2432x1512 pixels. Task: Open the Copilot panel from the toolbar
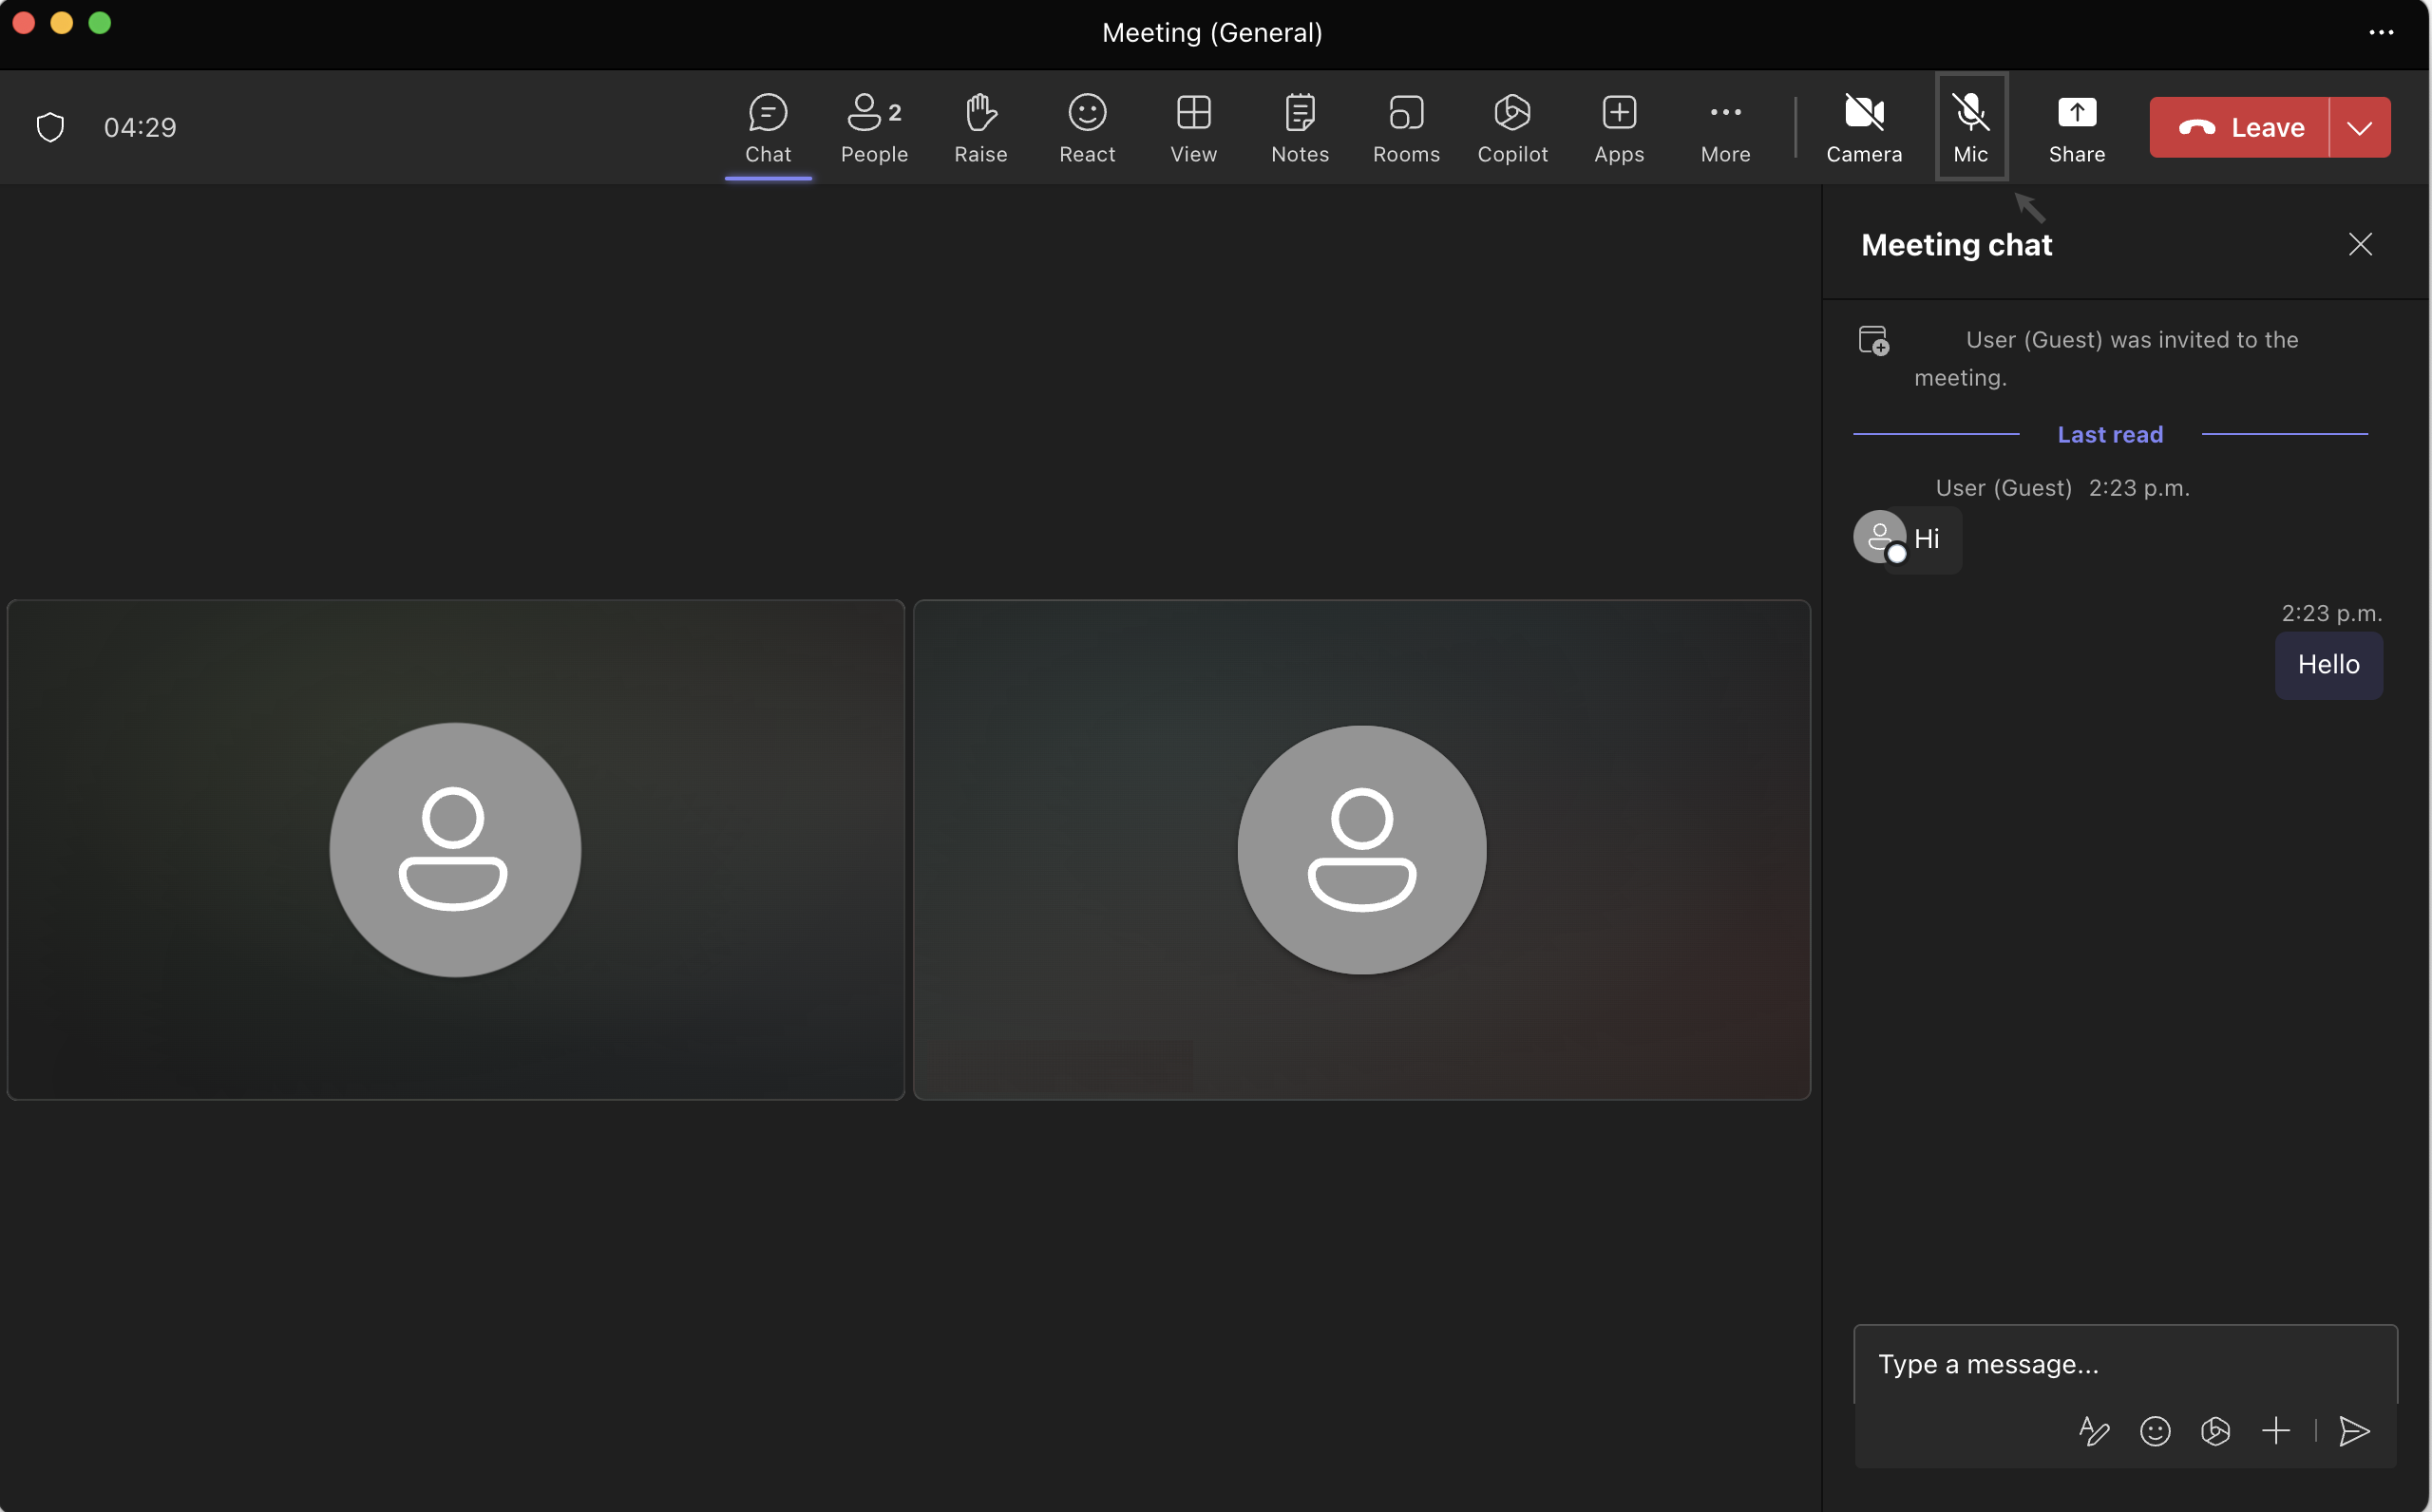click(1512, 128)
